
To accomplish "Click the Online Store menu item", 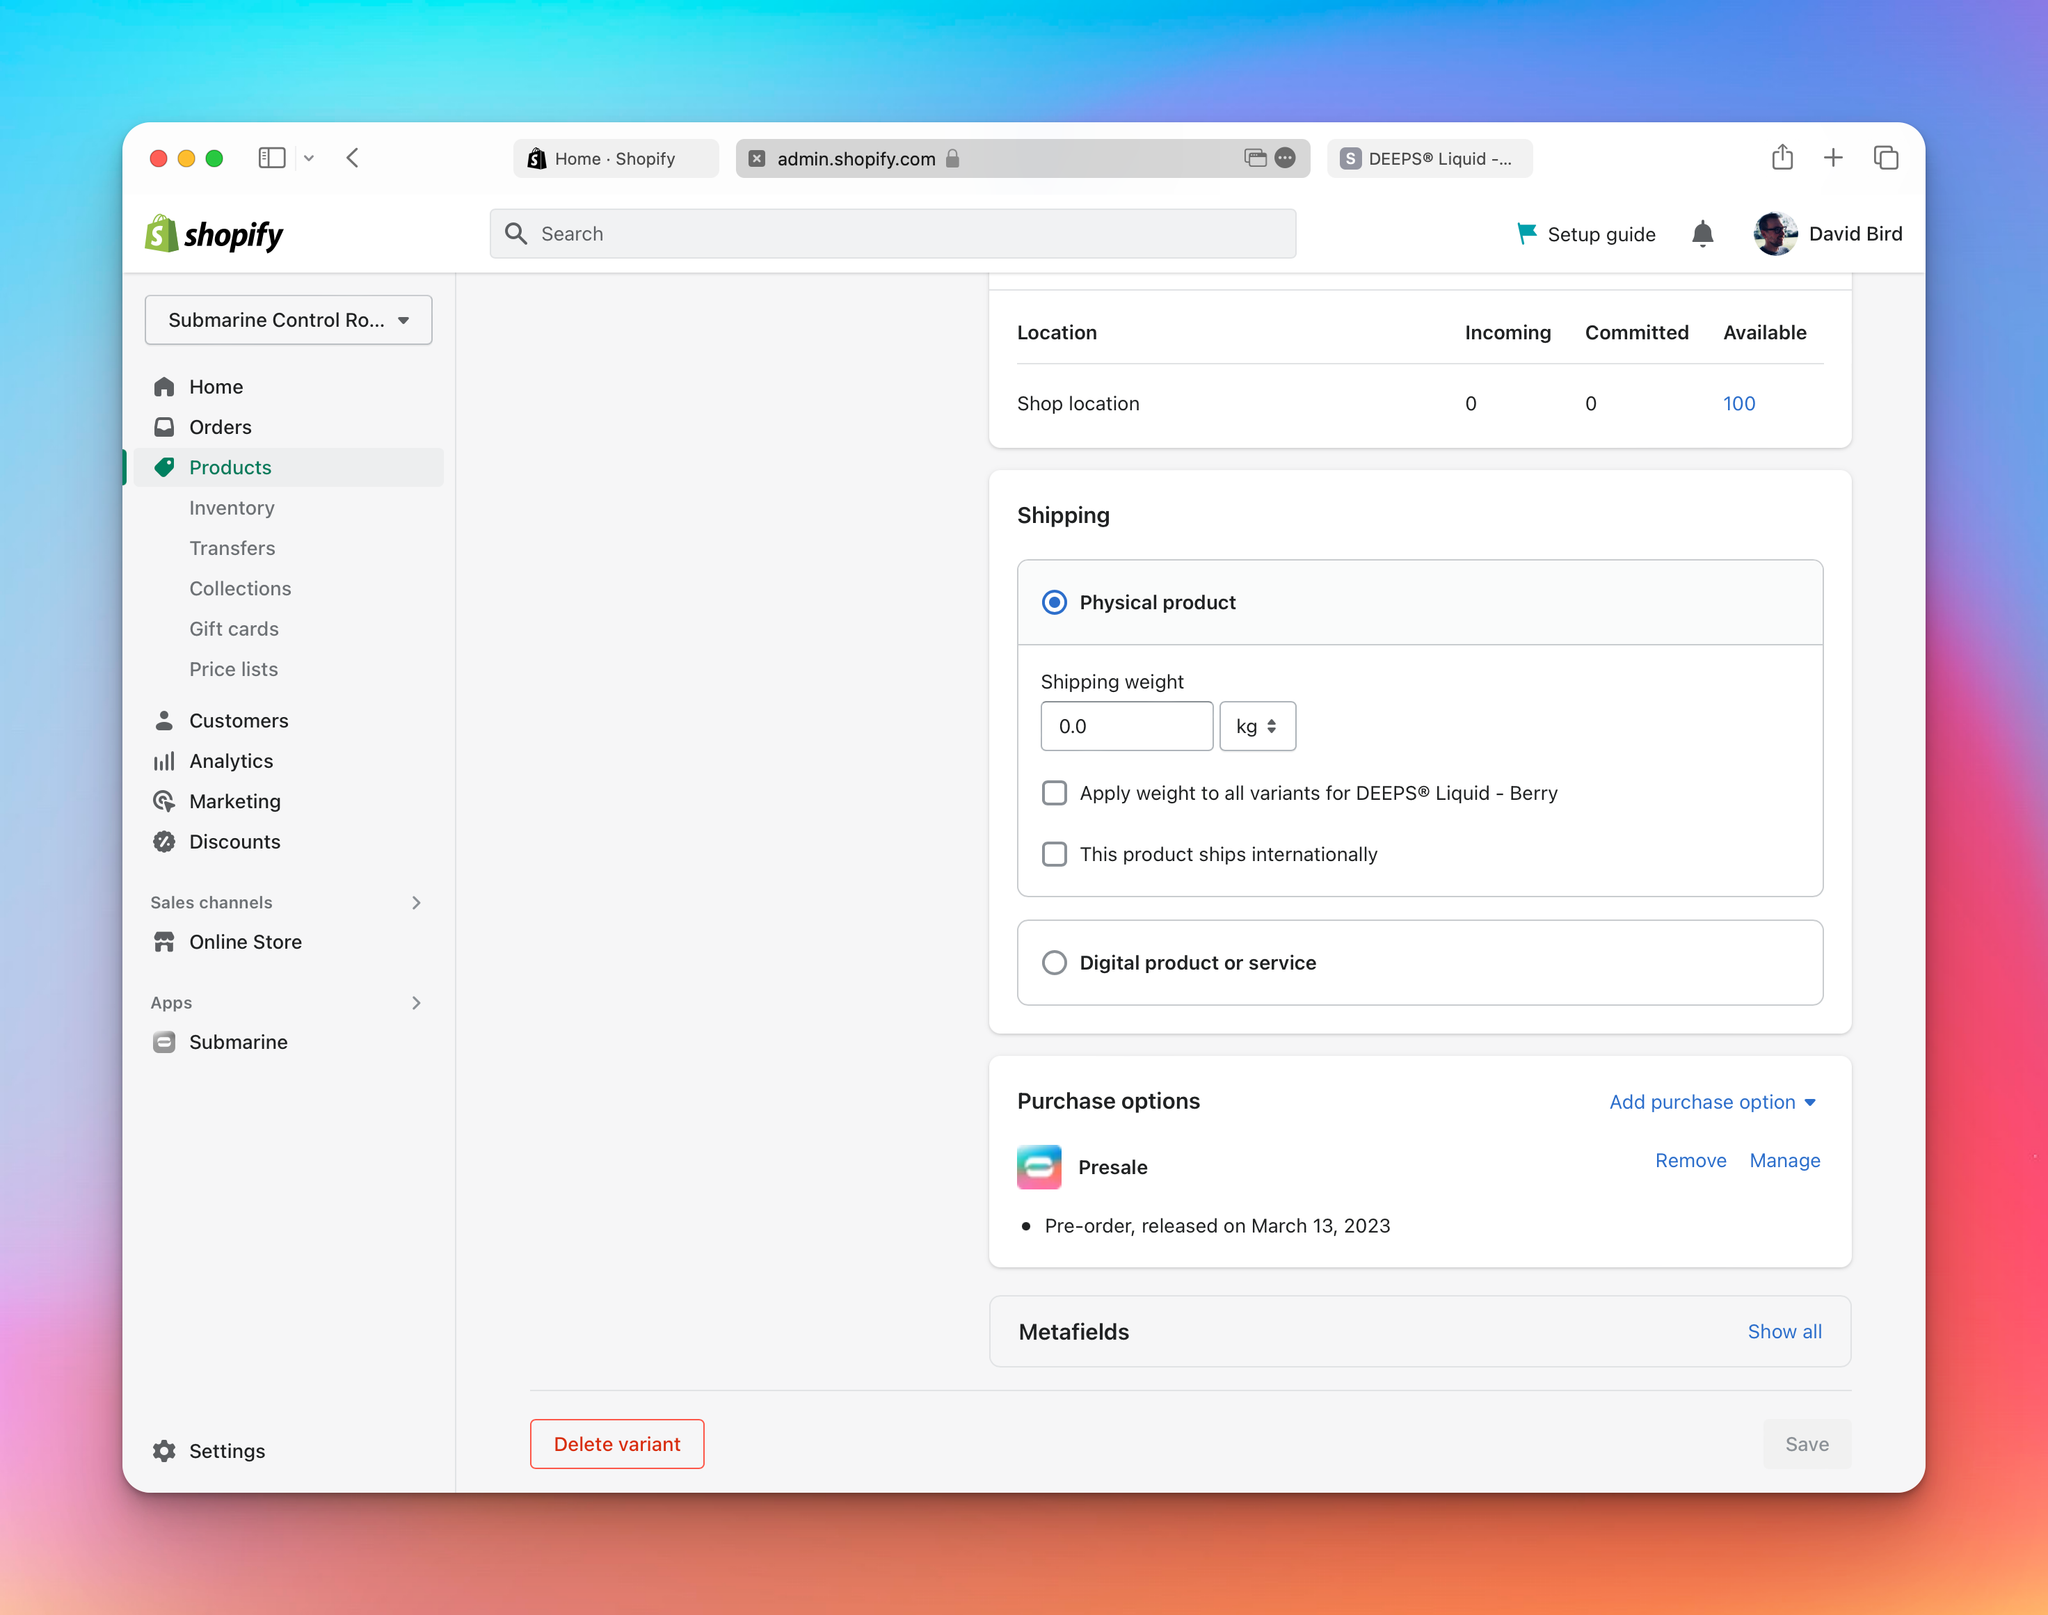I will click(246, 940).
